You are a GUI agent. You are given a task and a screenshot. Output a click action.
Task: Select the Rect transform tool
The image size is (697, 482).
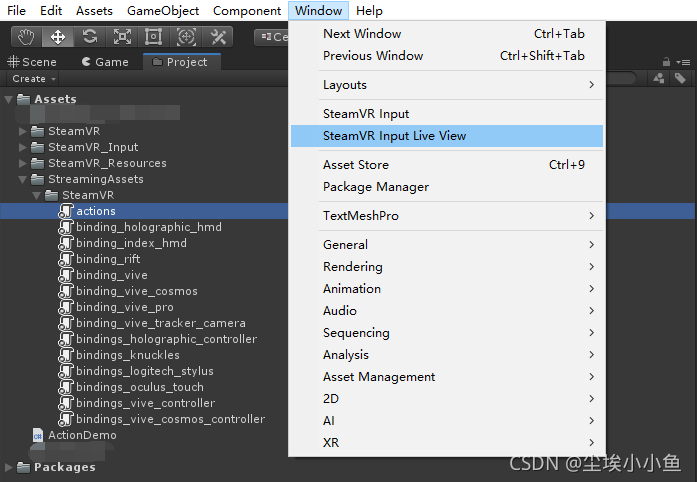click(153, 37)
